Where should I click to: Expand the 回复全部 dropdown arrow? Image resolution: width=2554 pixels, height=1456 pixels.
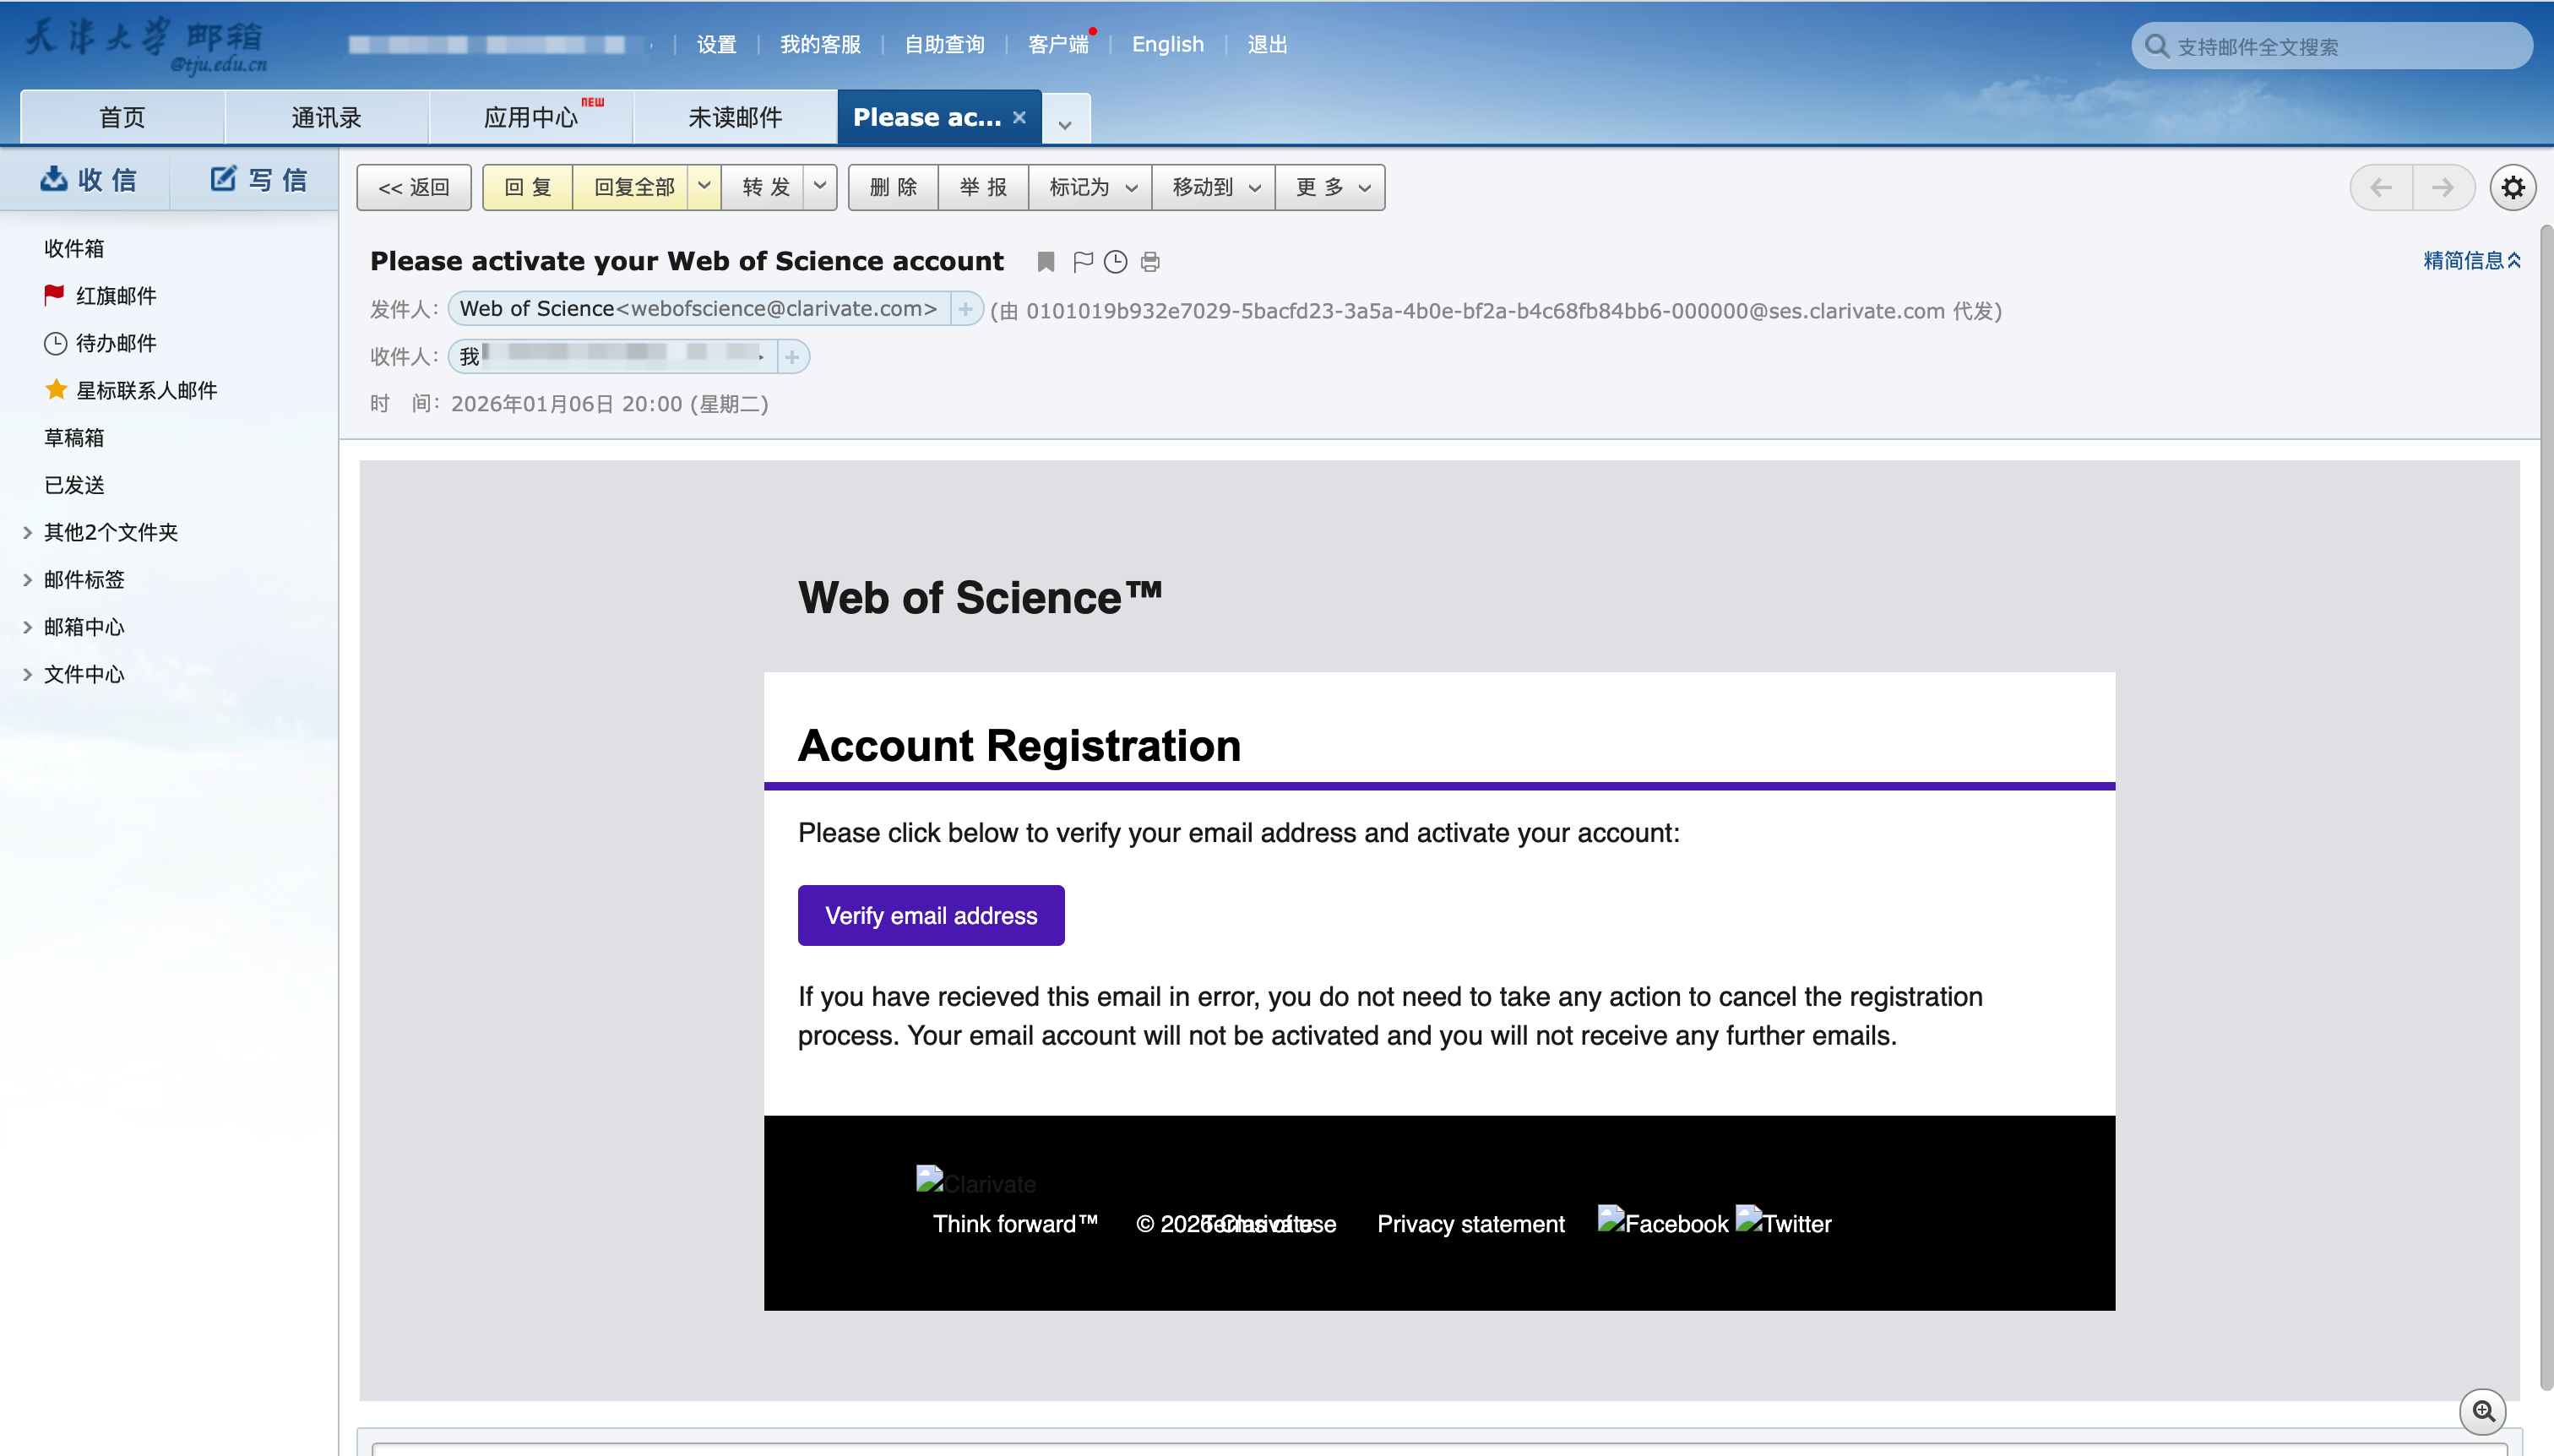(704, 187)
